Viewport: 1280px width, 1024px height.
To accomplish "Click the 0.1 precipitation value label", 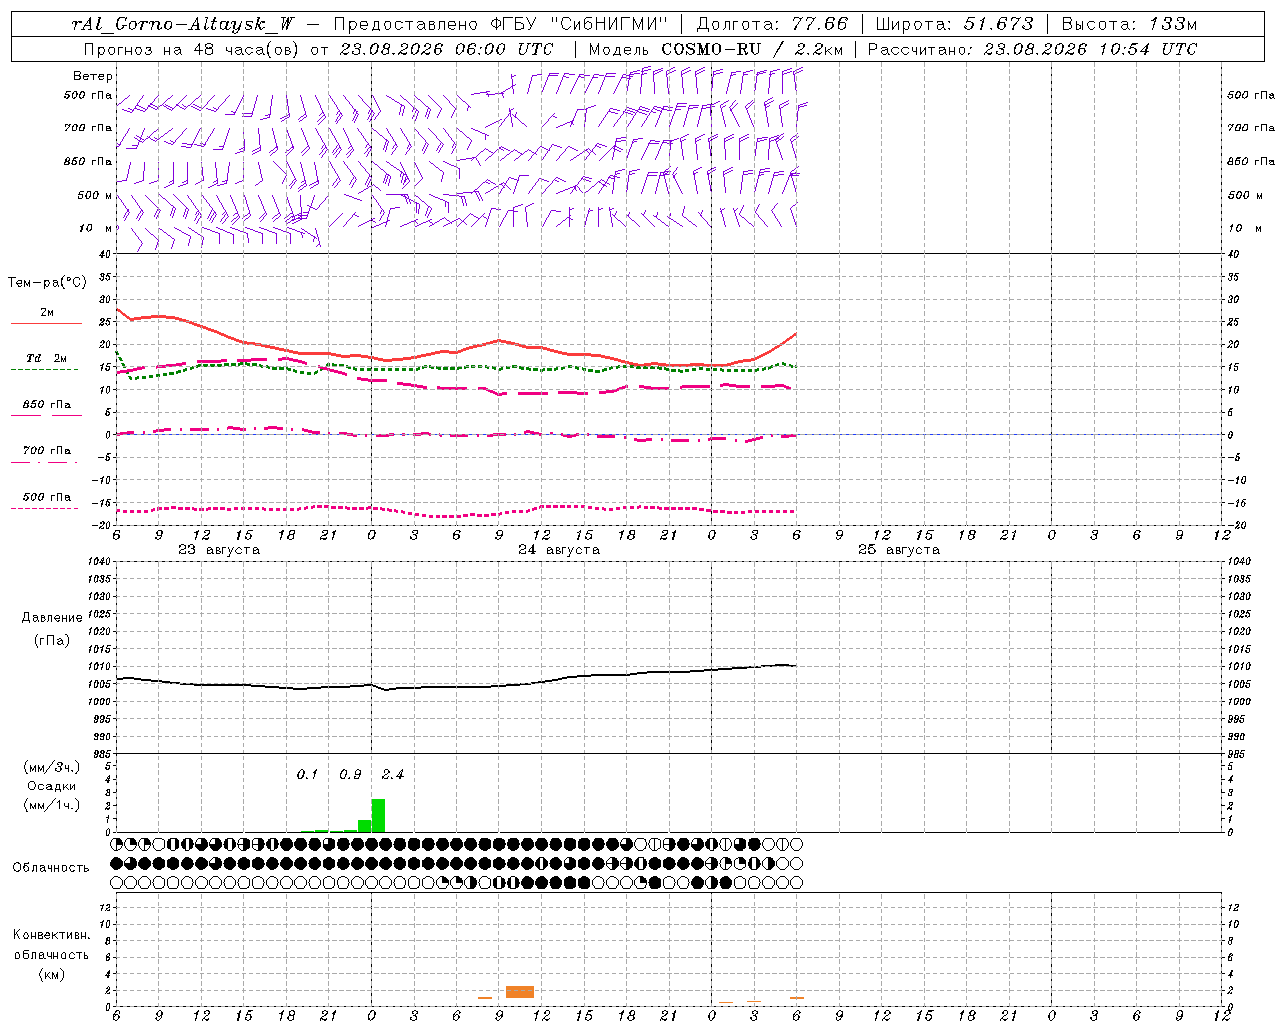I will pos(307,774).
